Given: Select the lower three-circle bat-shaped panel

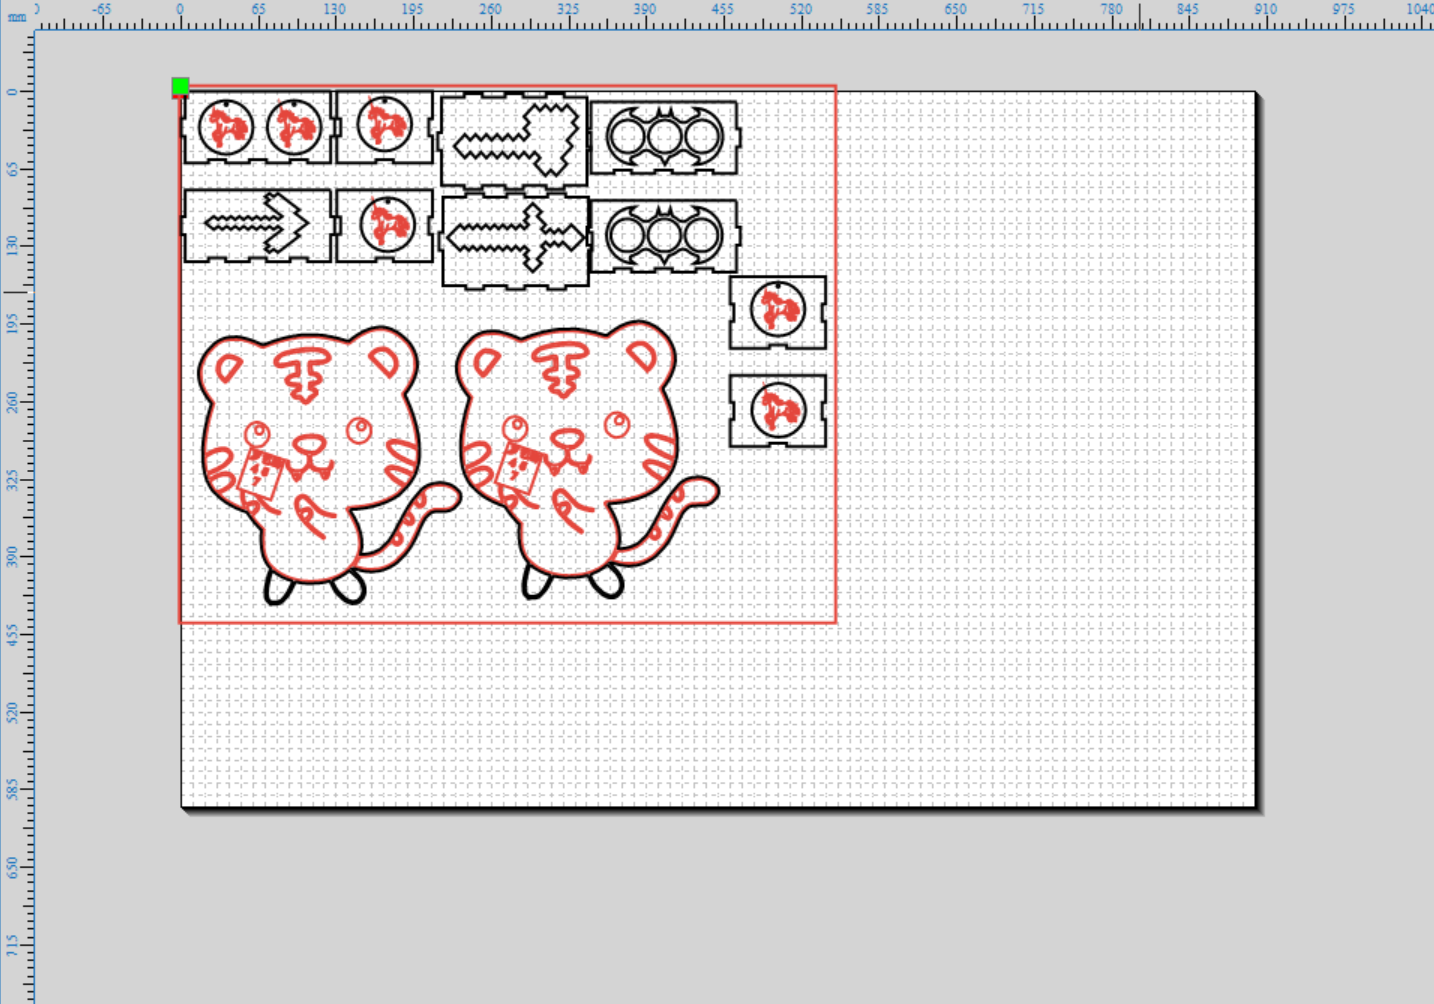Looking at the screenshot, I should click(664, 236).
